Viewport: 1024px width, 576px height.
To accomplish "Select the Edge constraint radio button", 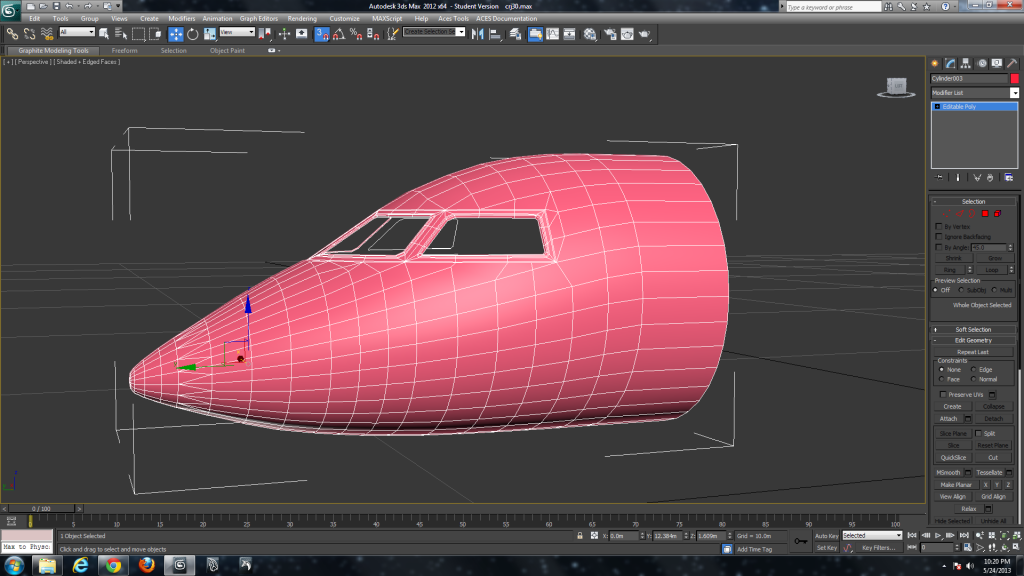I will (974, 369).
